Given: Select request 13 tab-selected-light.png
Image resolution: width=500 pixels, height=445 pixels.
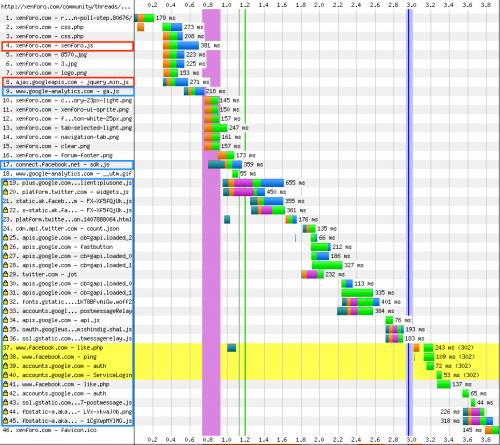Looking at the screenshot, I should click(x=67, y=128).
